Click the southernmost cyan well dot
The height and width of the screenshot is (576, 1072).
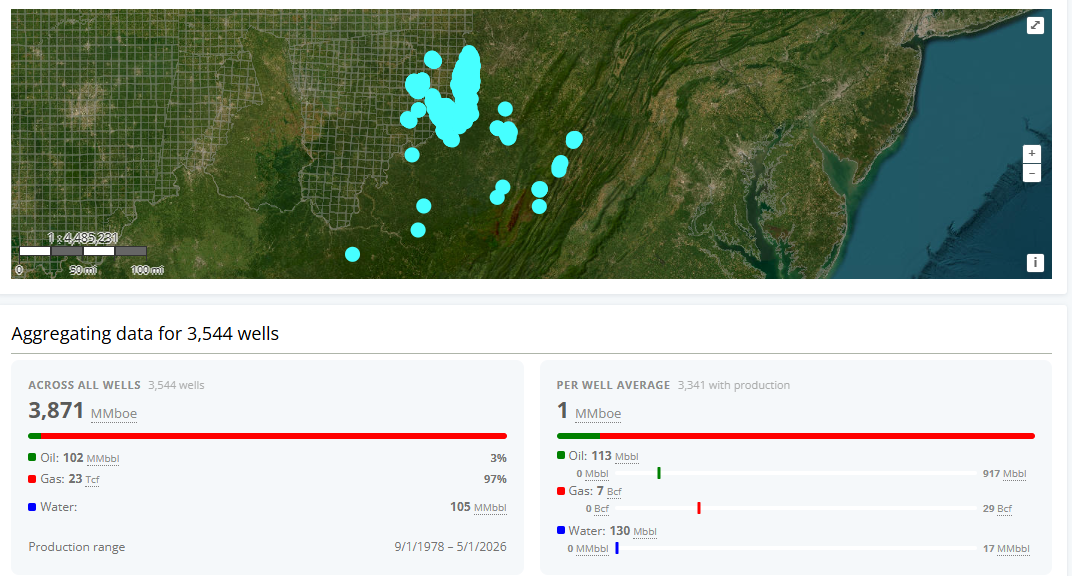pos(352,254)
